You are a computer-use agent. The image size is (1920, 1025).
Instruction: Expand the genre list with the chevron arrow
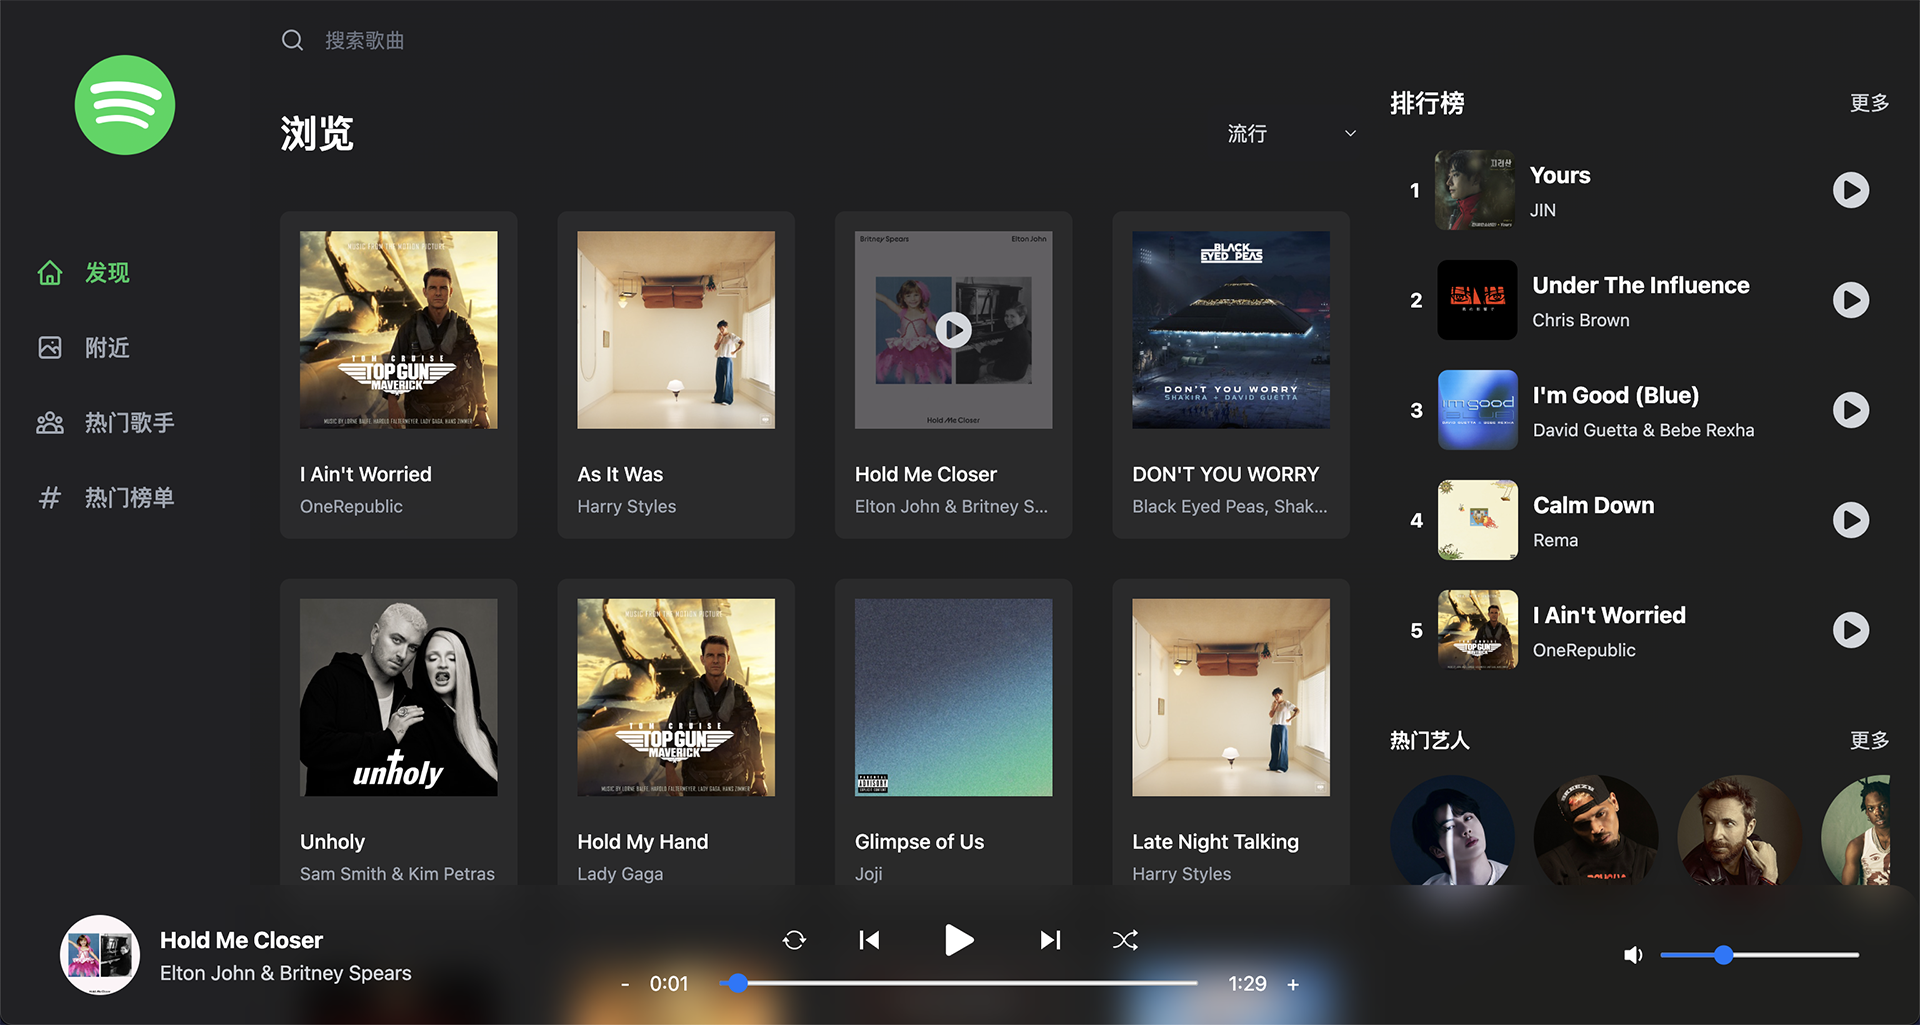point(1350,134)
